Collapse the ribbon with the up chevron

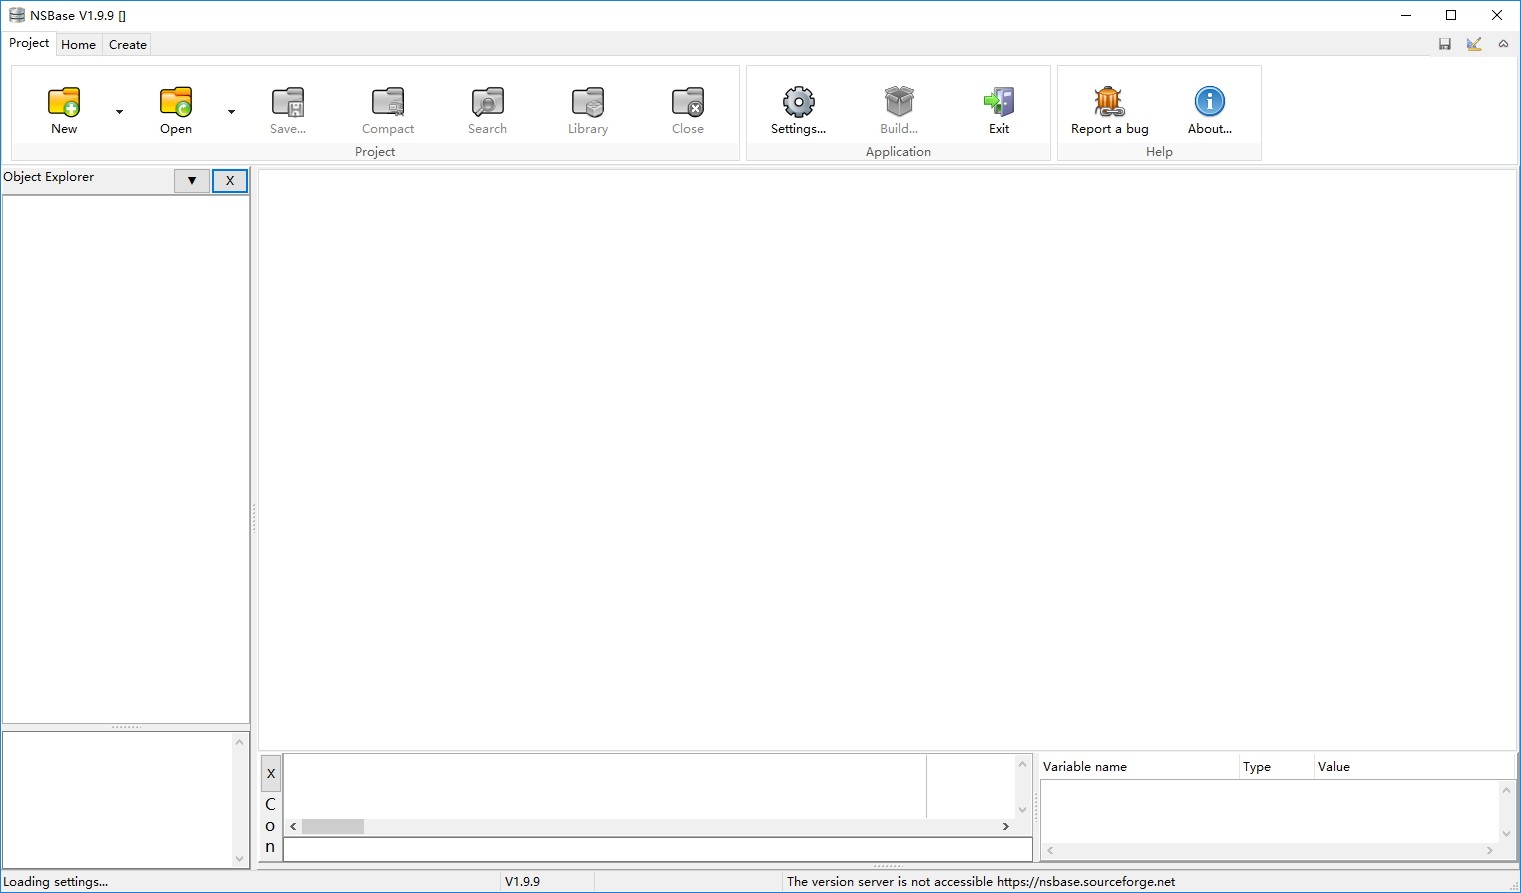pos(1503,44)
